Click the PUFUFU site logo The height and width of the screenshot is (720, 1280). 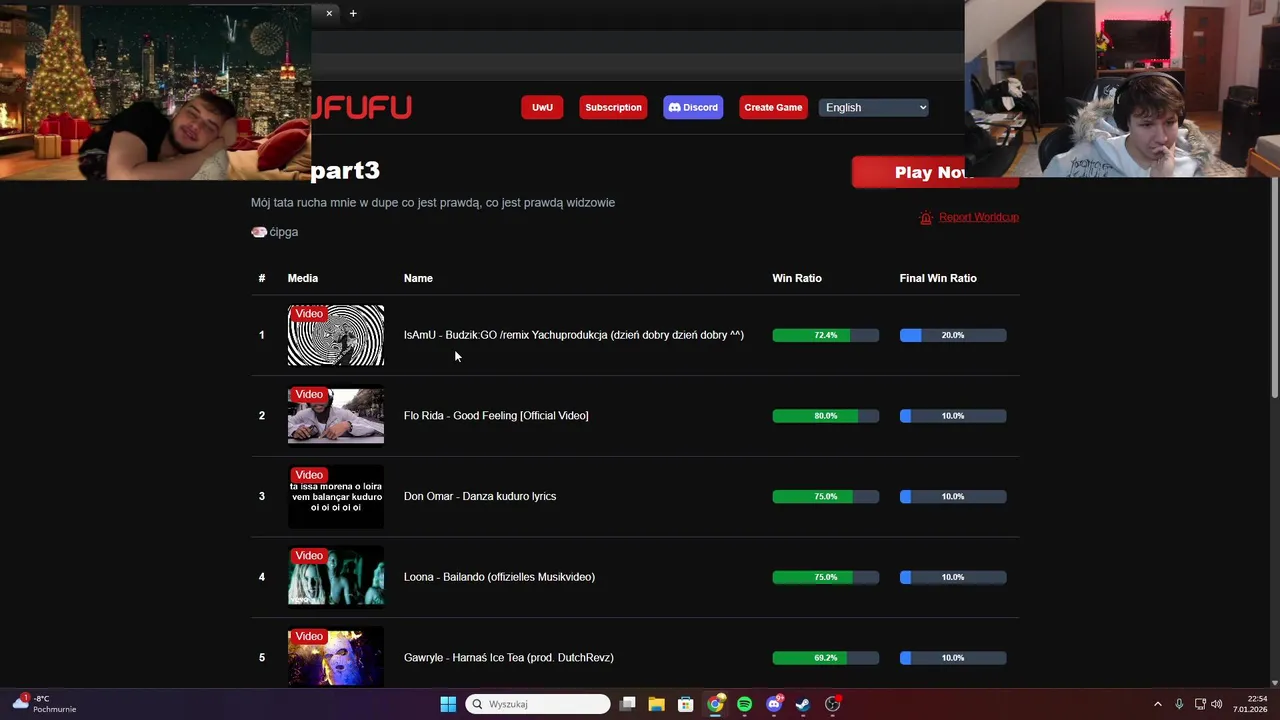tap(362, 107)
